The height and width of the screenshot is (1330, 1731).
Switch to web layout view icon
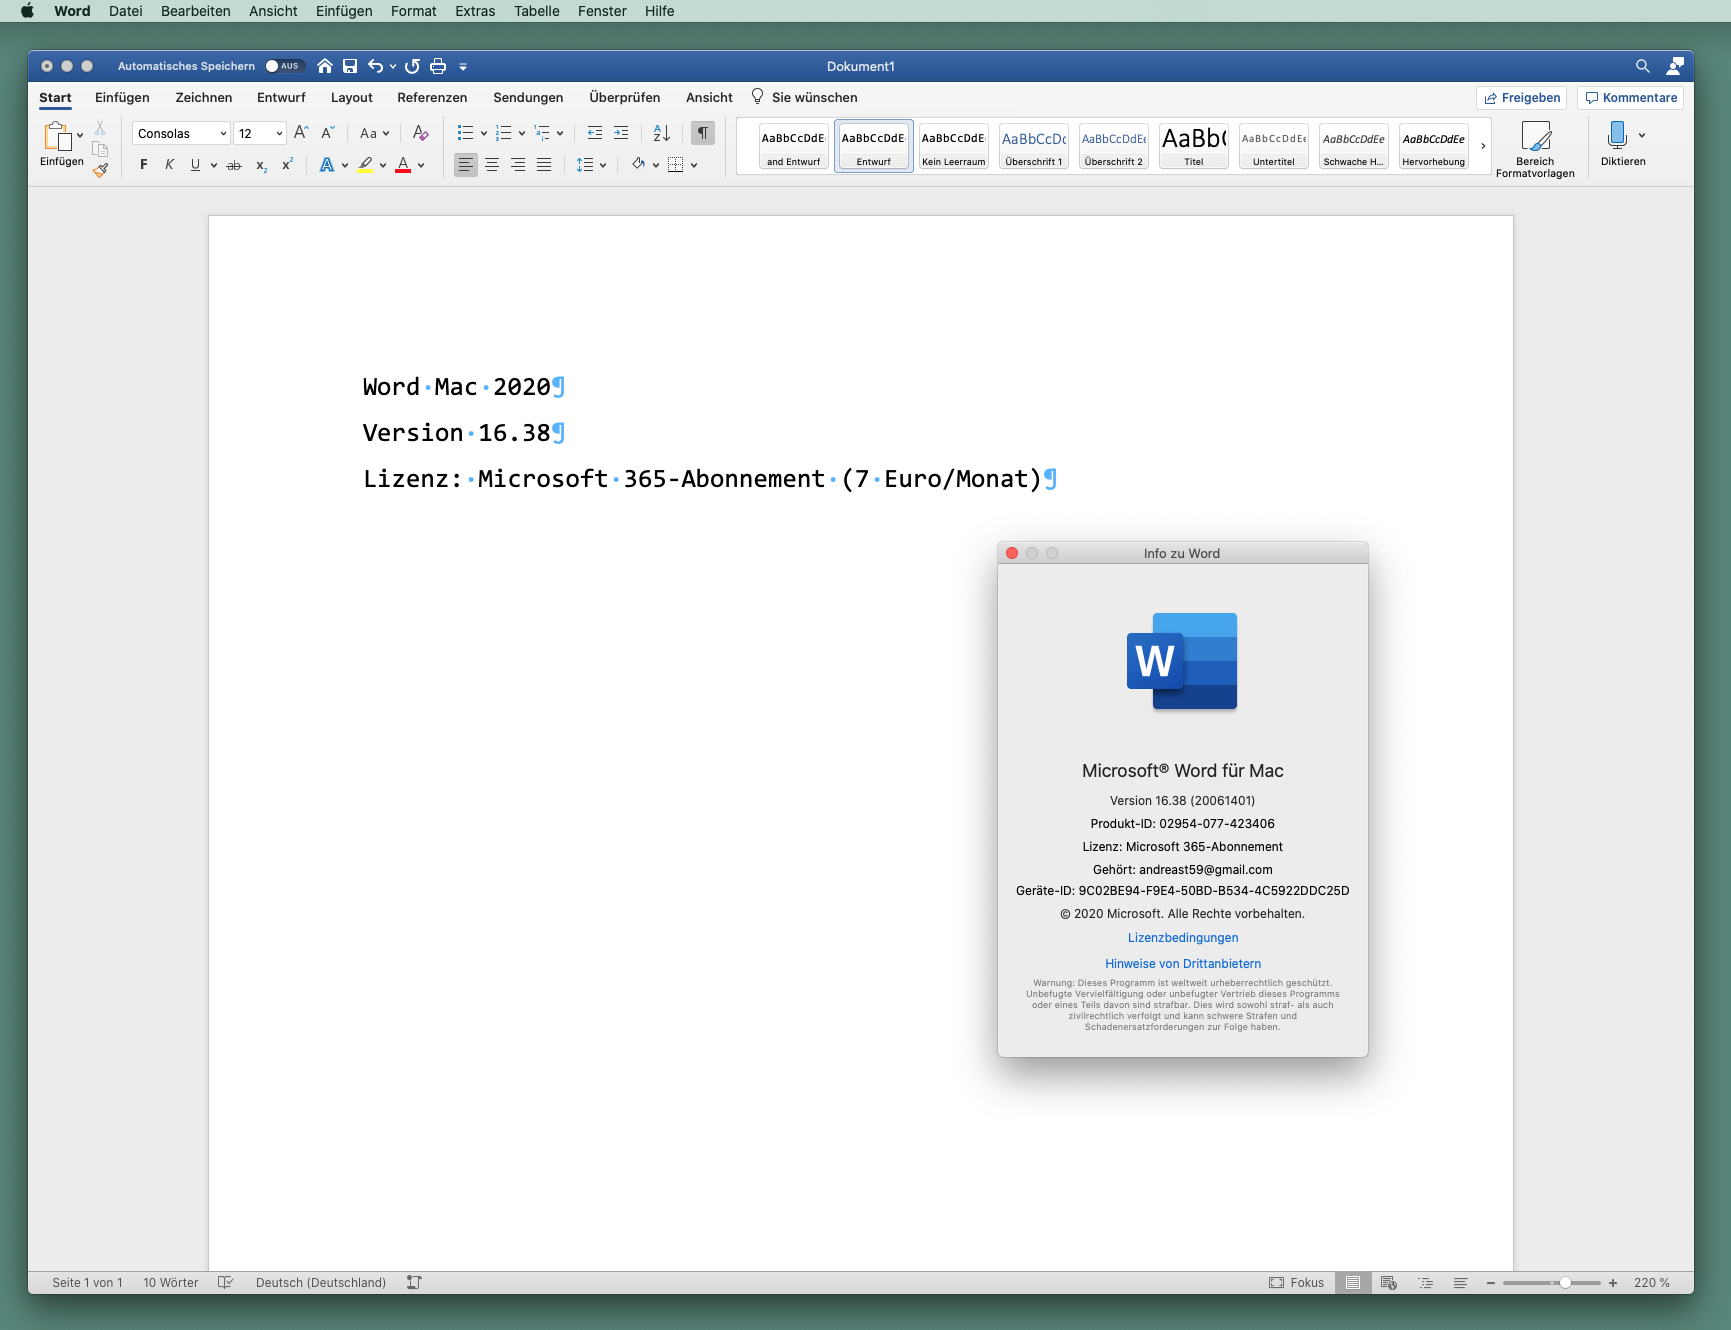tap(1389, 1282)
